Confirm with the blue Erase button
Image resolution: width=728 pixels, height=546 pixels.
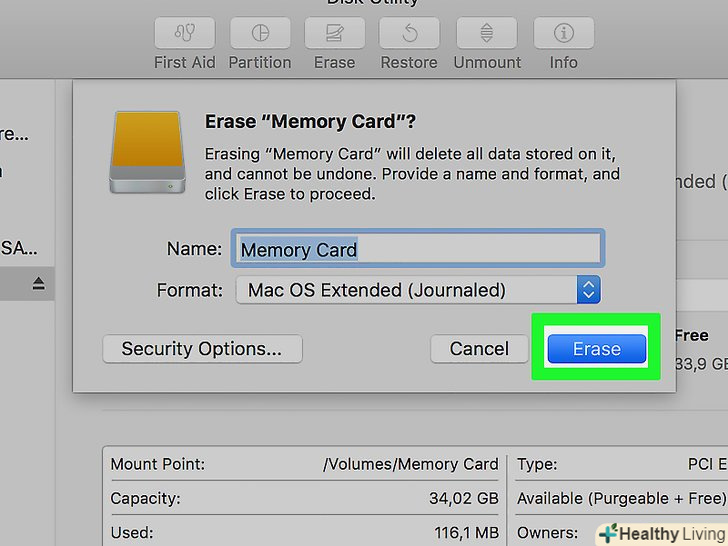click(596, 349)
